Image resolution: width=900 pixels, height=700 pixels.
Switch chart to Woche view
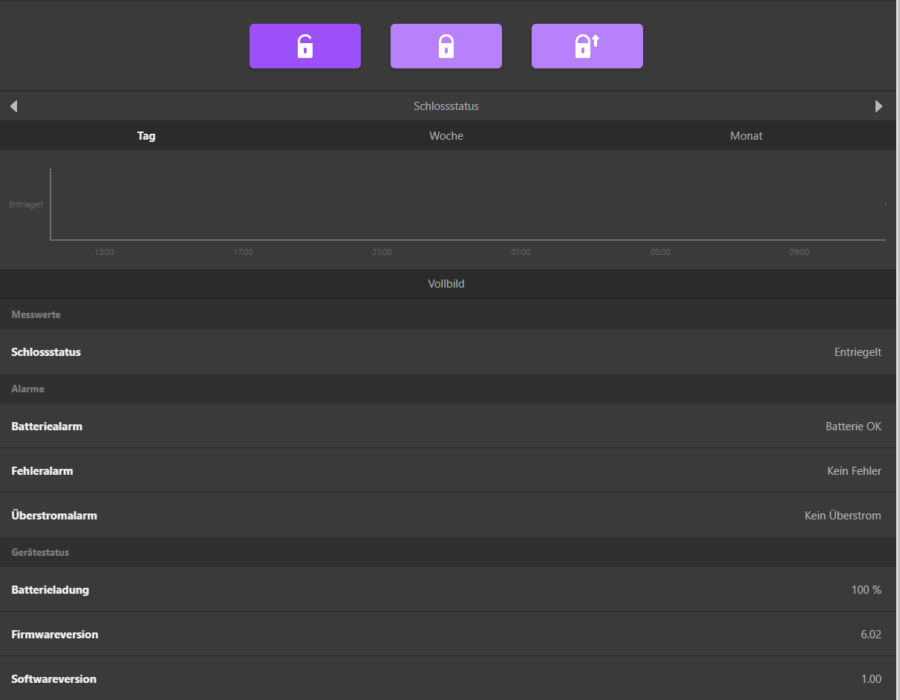coord(446,136)
